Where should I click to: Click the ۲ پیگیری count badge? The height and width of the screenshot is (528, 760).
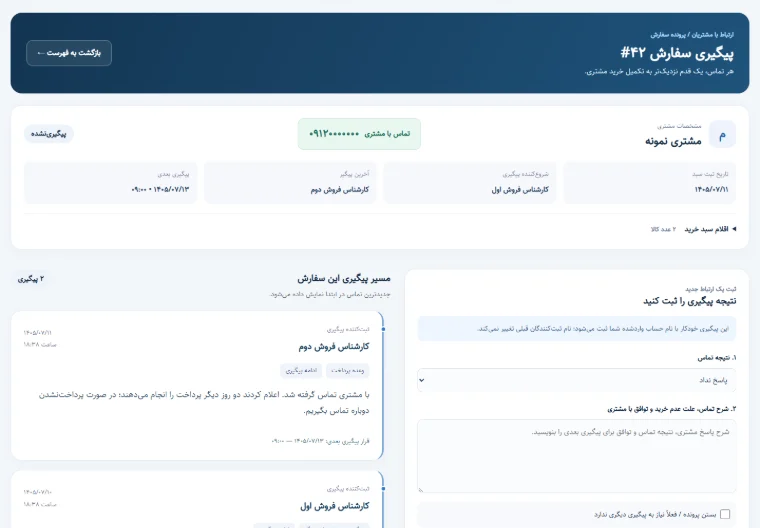pos(31,279)
